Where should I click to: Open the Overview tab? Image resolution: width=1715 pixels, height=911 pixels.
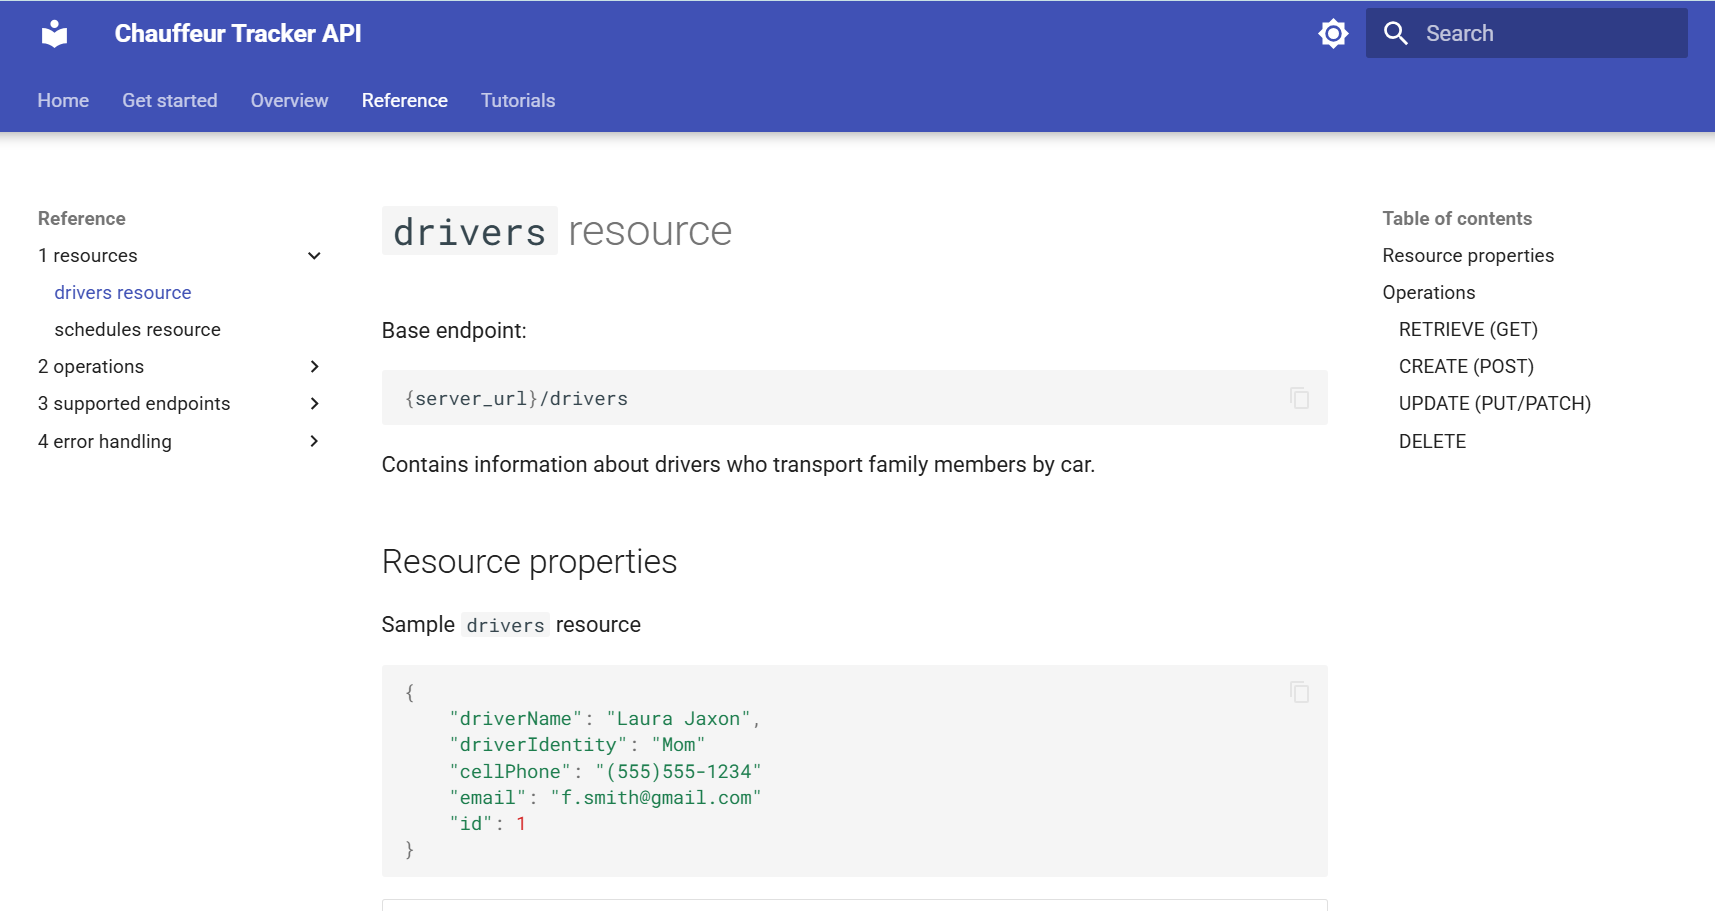(289, 101)
